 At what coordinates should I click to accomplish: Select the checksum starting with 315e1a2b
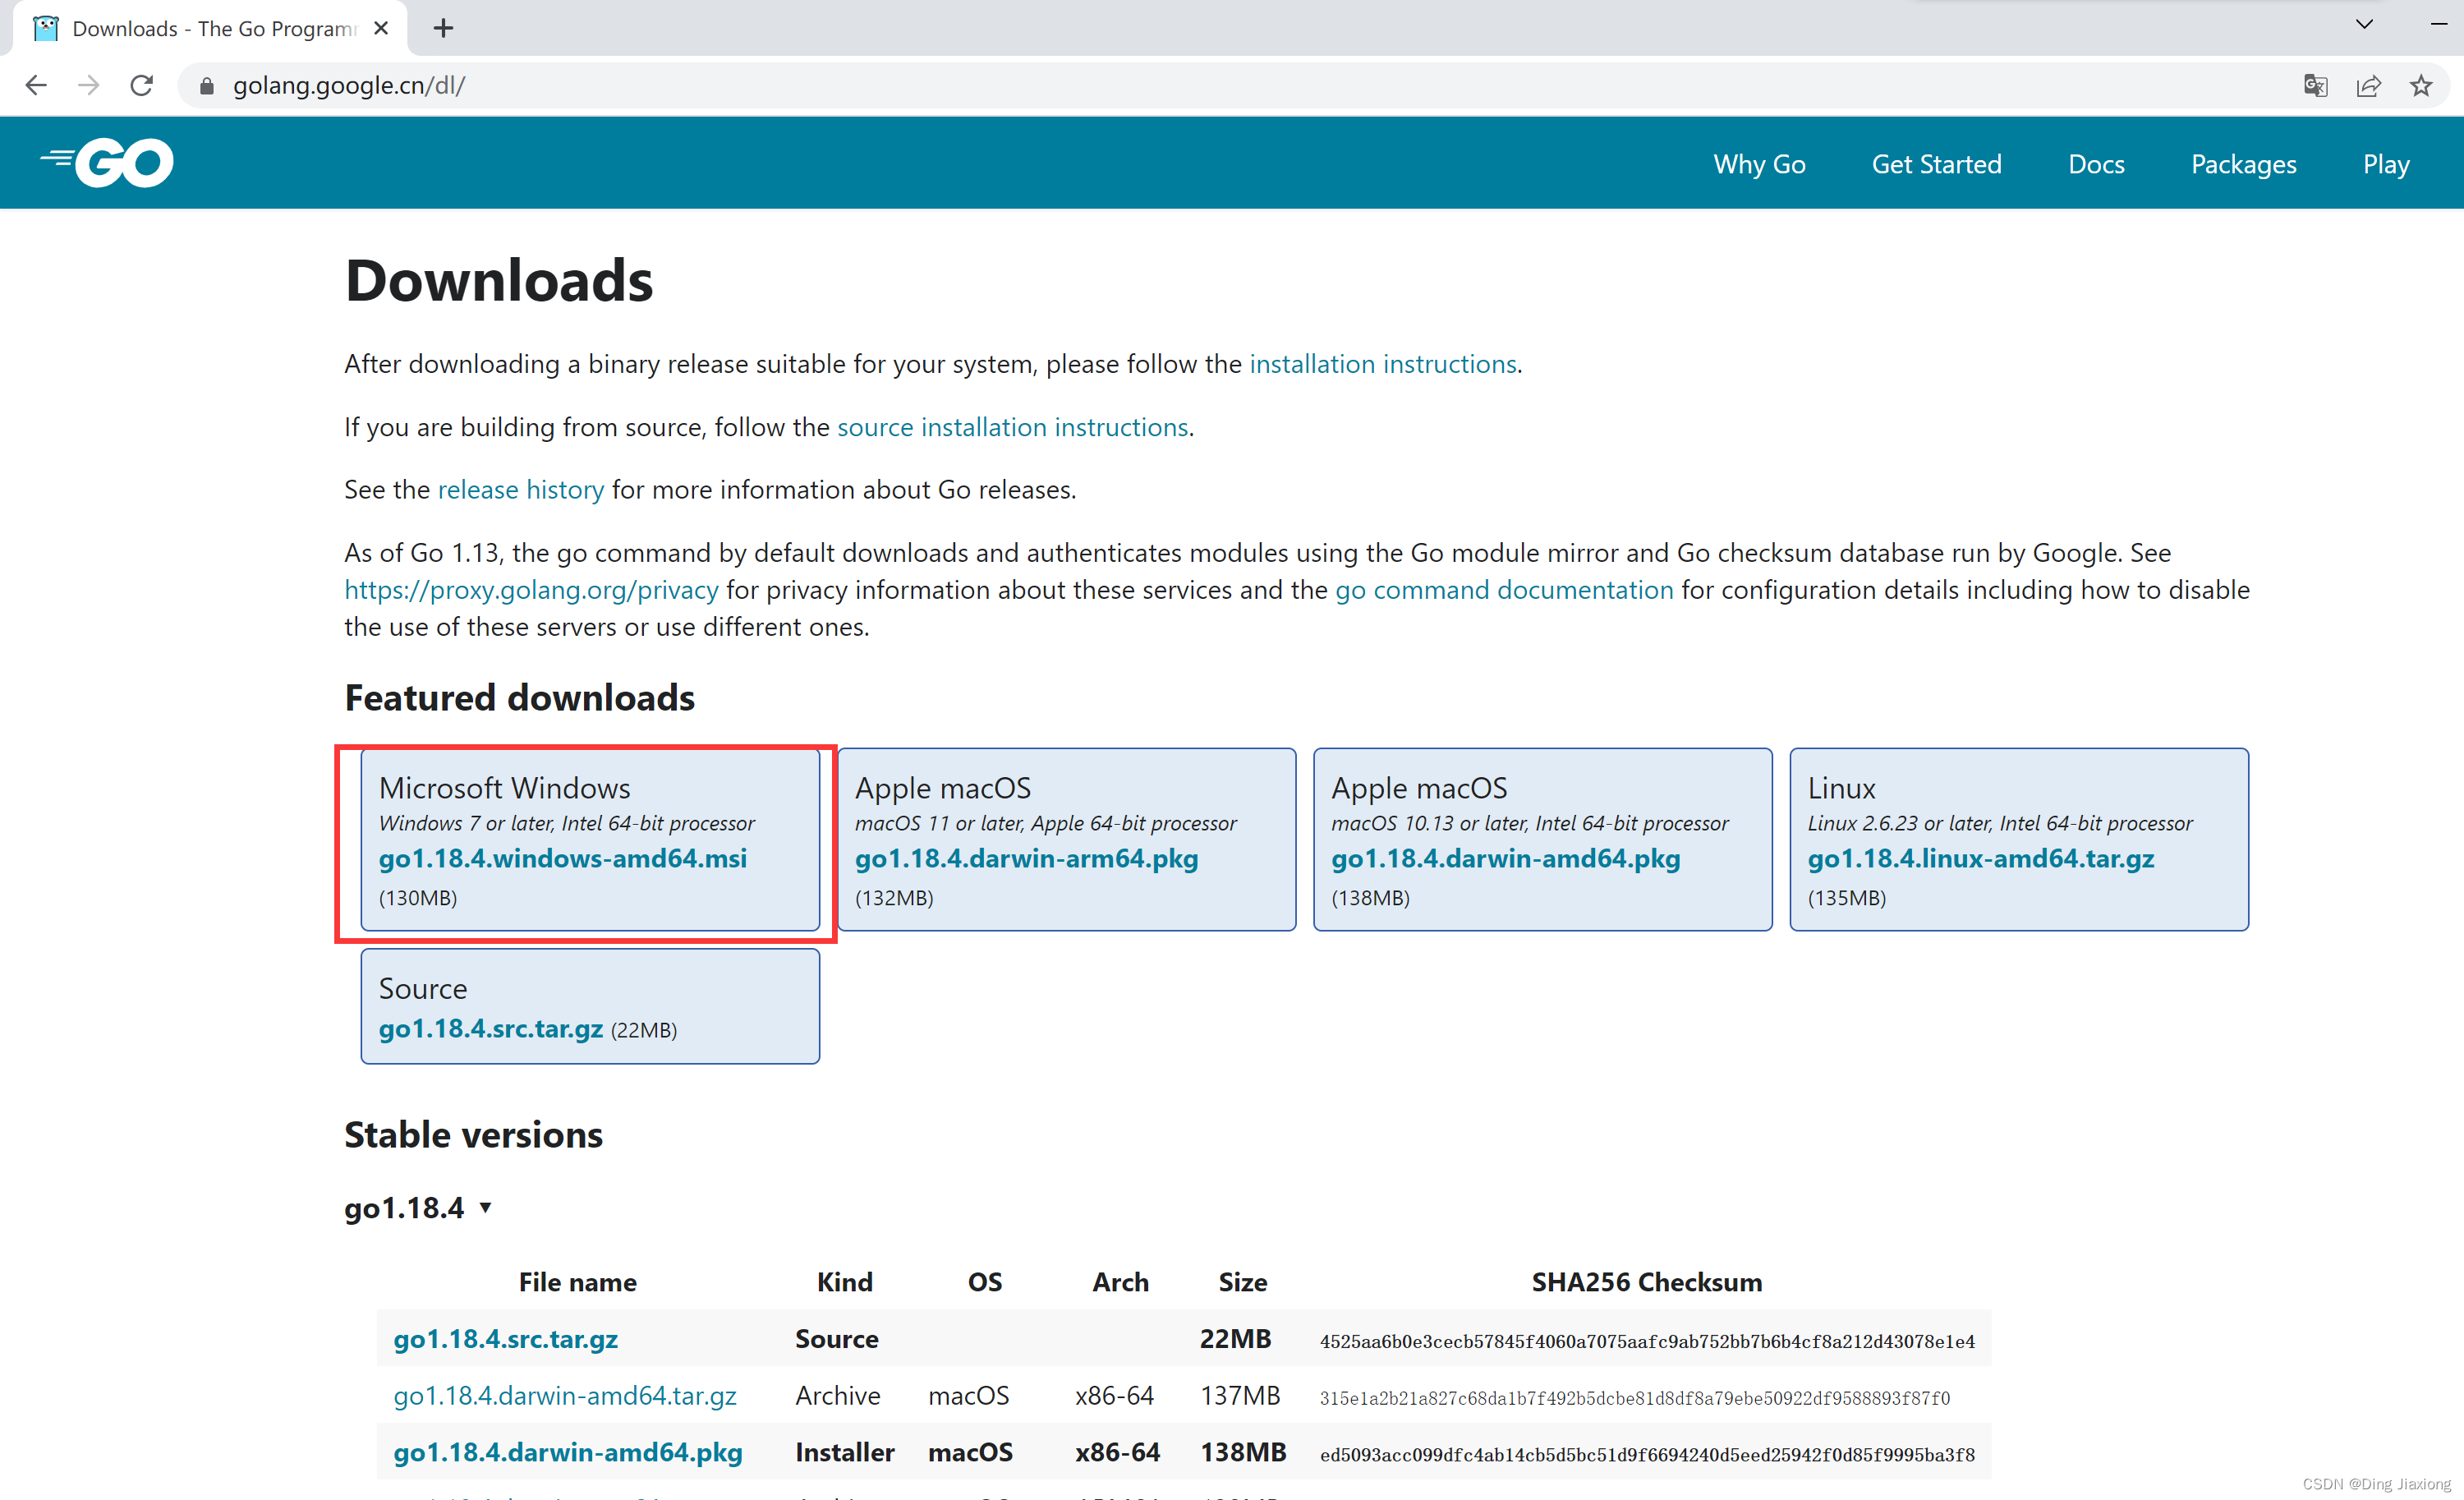(1634, 1397)
